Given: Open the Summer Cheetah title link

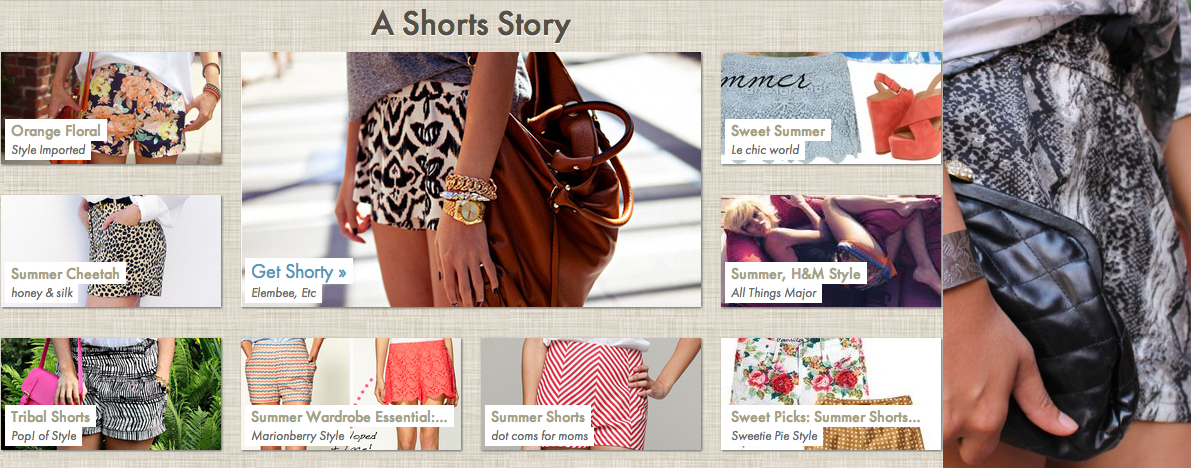Looking at the screenshot, I should [58, 274].
